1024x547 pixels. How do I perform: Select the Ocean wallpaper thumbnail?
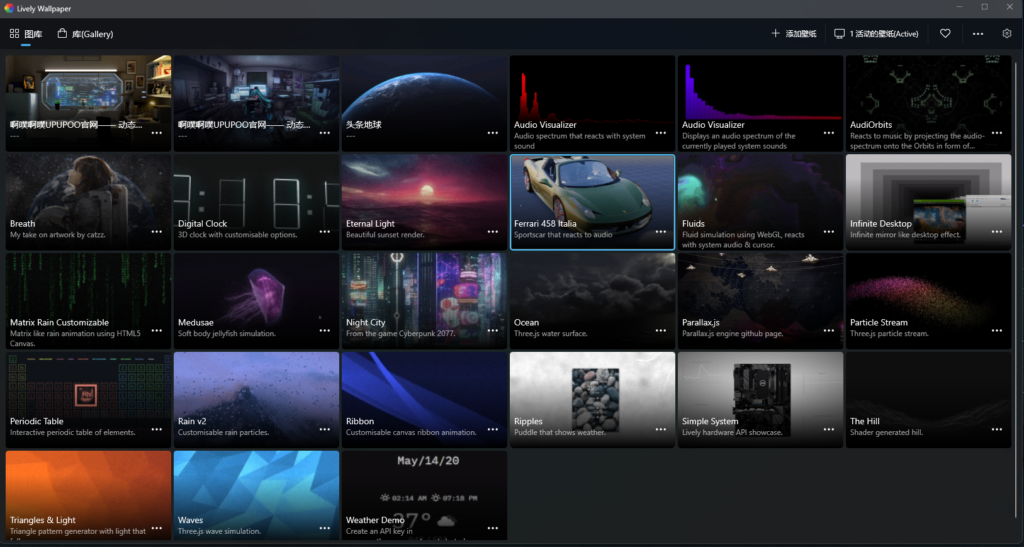(x=592, y=301)
